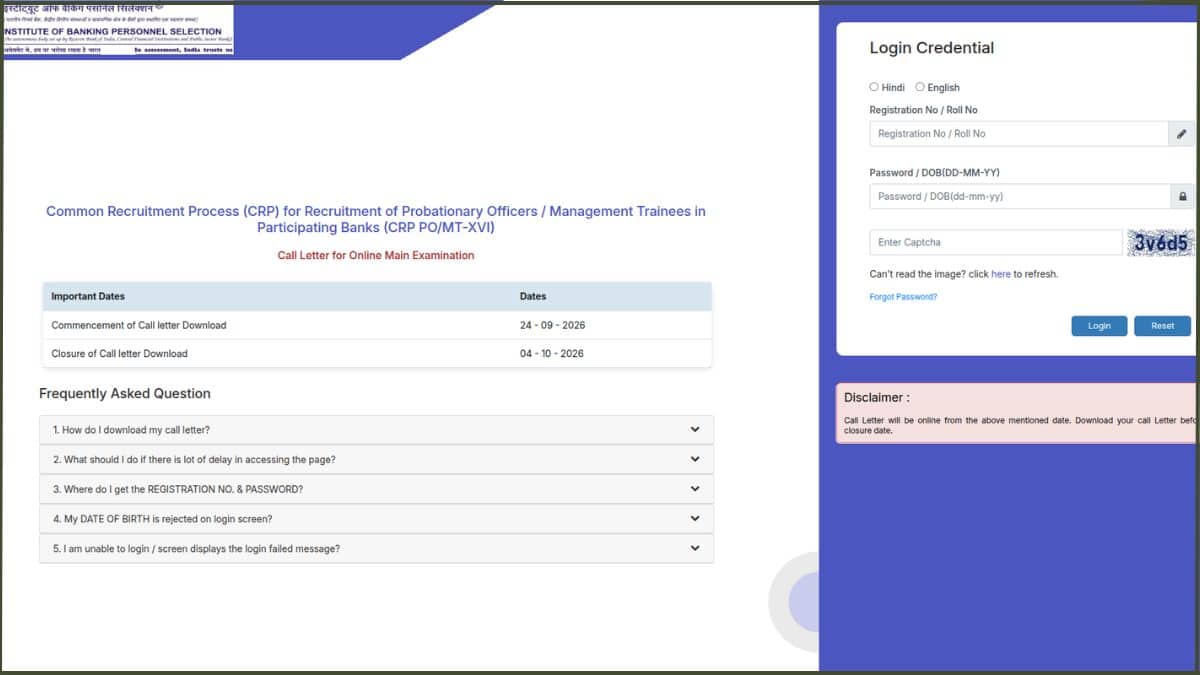Click 'Commencement of Call letter Download' row text
Screen dimensions: 1200x675
coord(139,325)
